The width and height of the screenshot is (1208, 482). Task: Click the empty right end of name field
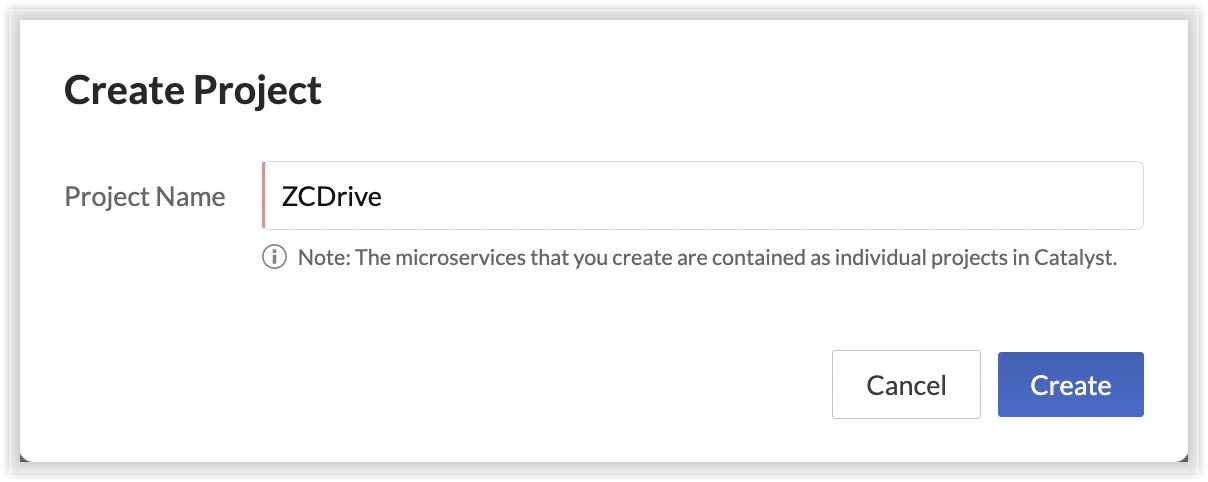tap(1100, 196)
